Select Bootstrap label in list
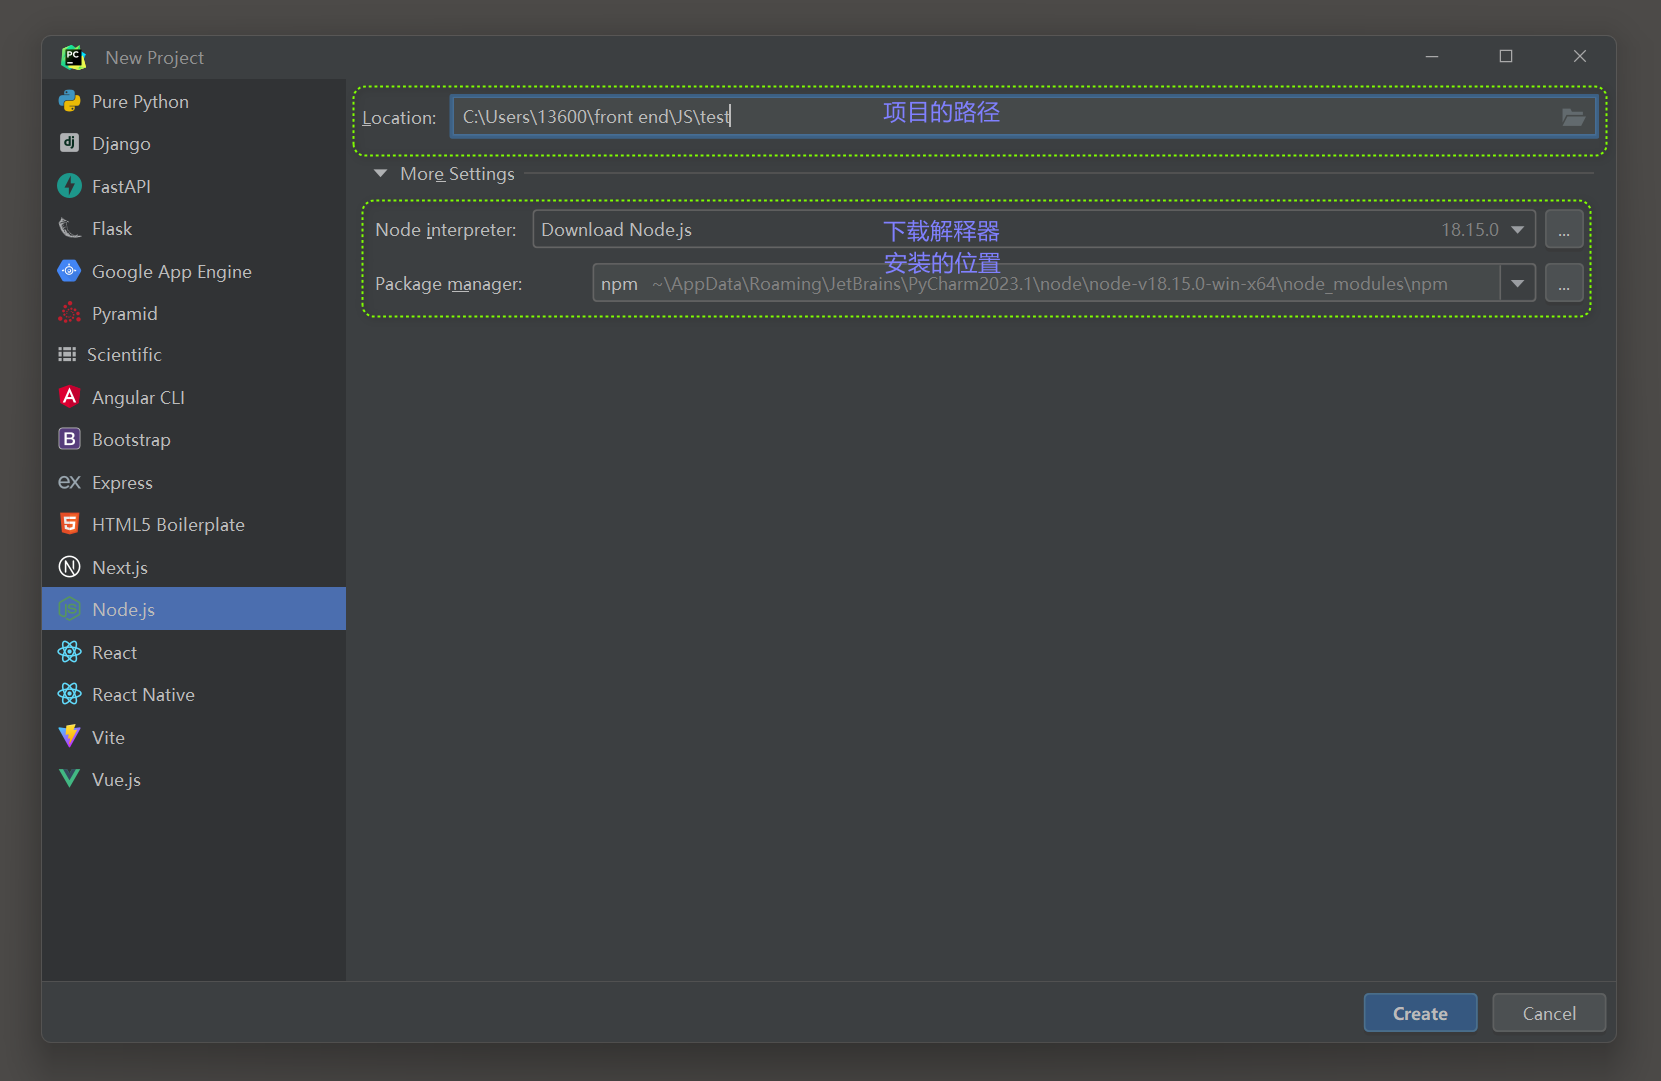This screenshot has width=1661, height=1081. tap(131, 440)
